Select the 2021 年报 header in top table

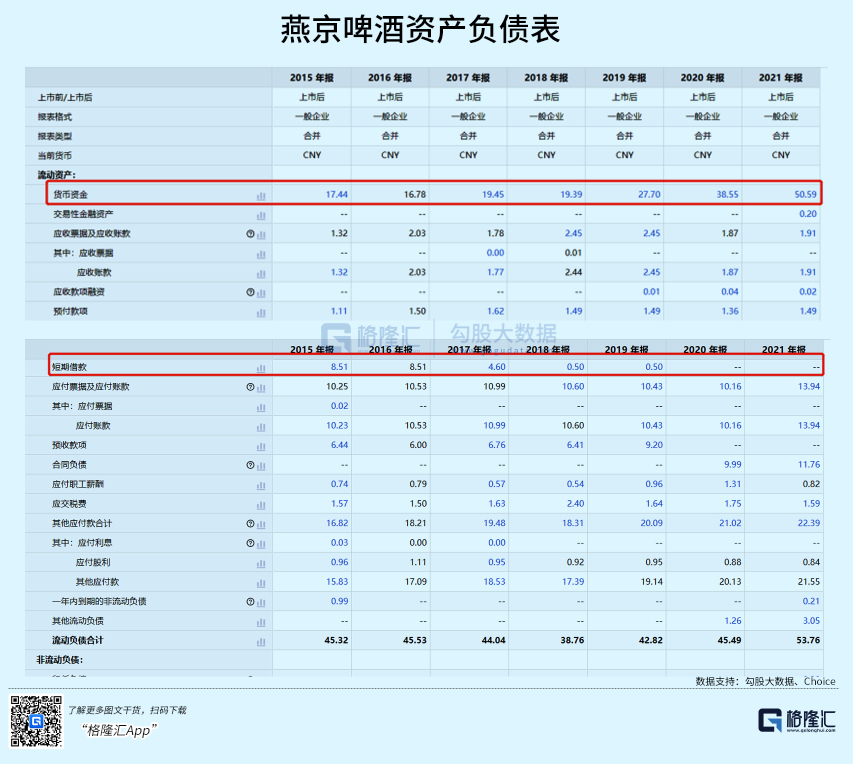tap(781, 78)
